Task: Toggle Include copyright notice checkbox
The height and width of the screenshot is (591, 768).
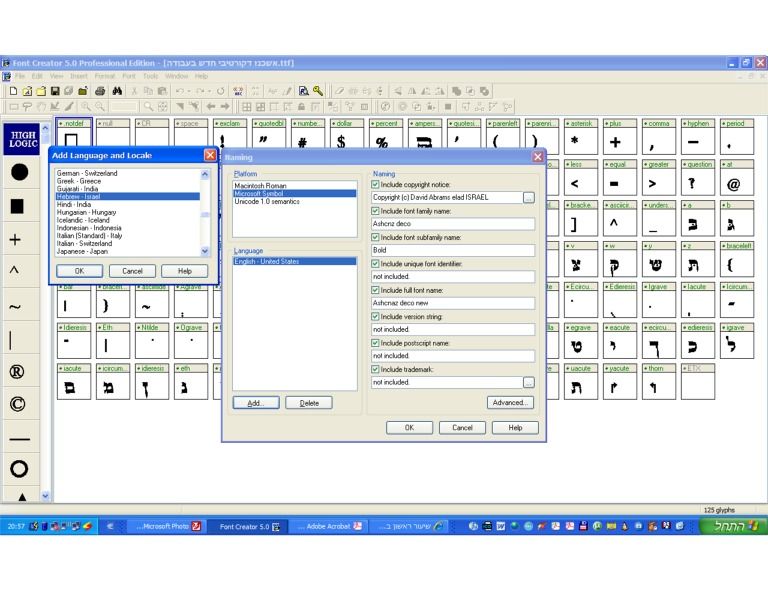Action: [375, 185]
